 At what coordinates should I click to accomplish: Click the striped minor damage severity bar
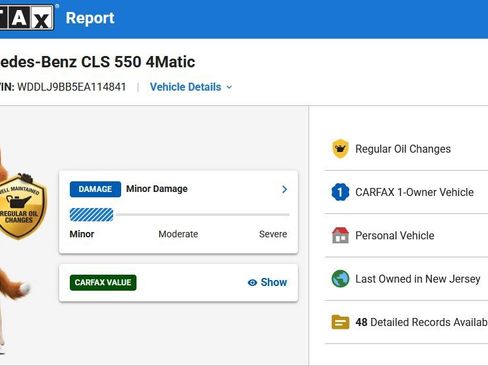click(x=91, y=215)
